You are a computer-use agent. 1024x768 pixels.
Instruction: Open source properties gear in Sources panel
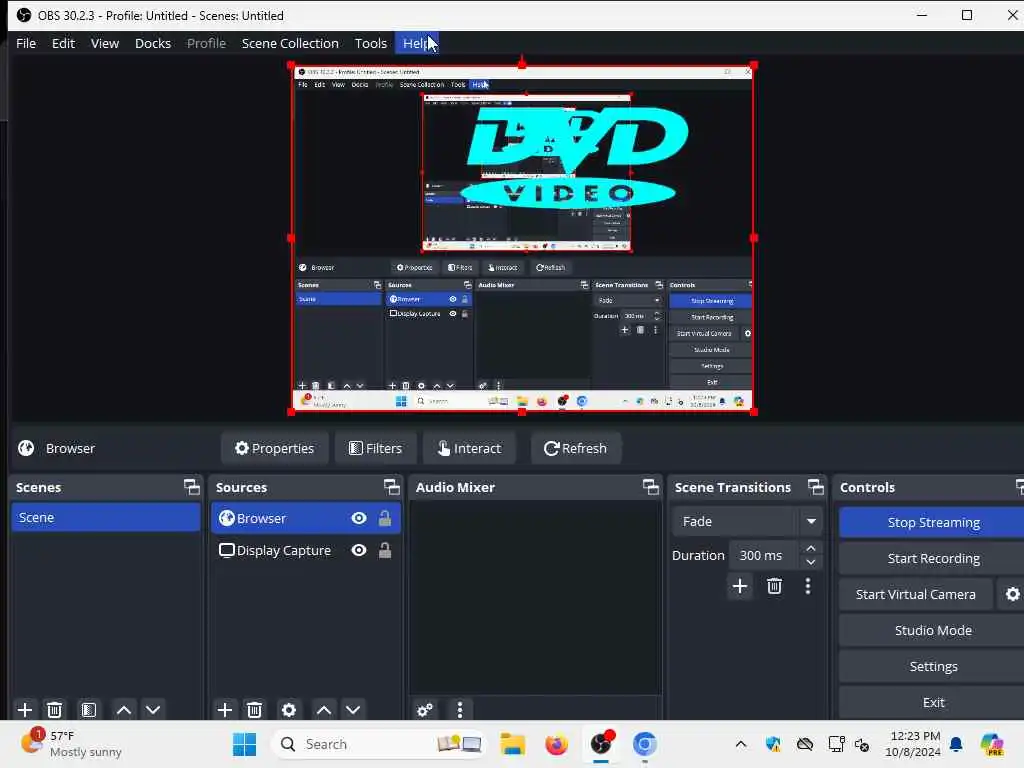[289, 710]
